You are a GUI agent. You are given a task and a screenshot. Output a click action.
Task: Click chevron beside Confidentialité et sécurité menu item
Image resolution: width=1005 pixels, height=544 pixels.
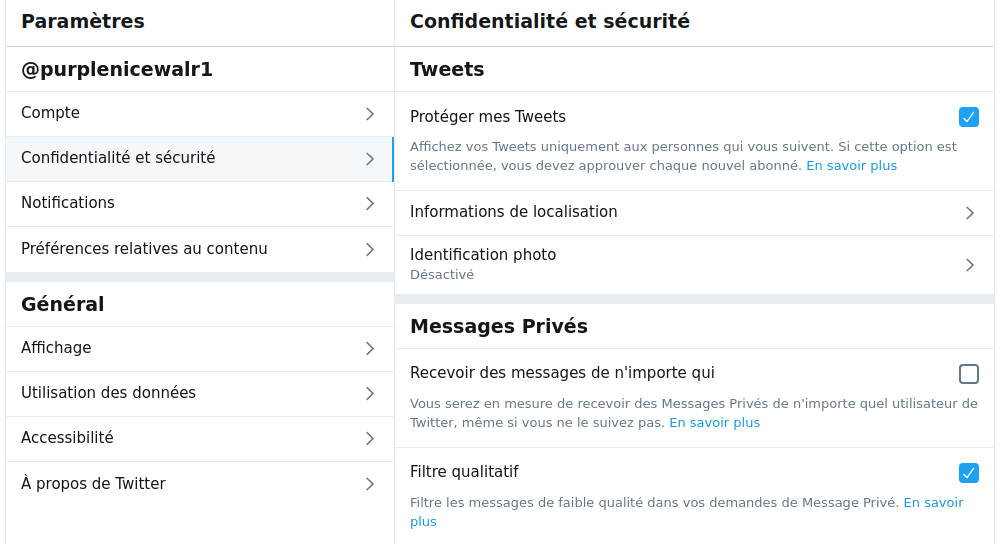[x=370, y=159]
